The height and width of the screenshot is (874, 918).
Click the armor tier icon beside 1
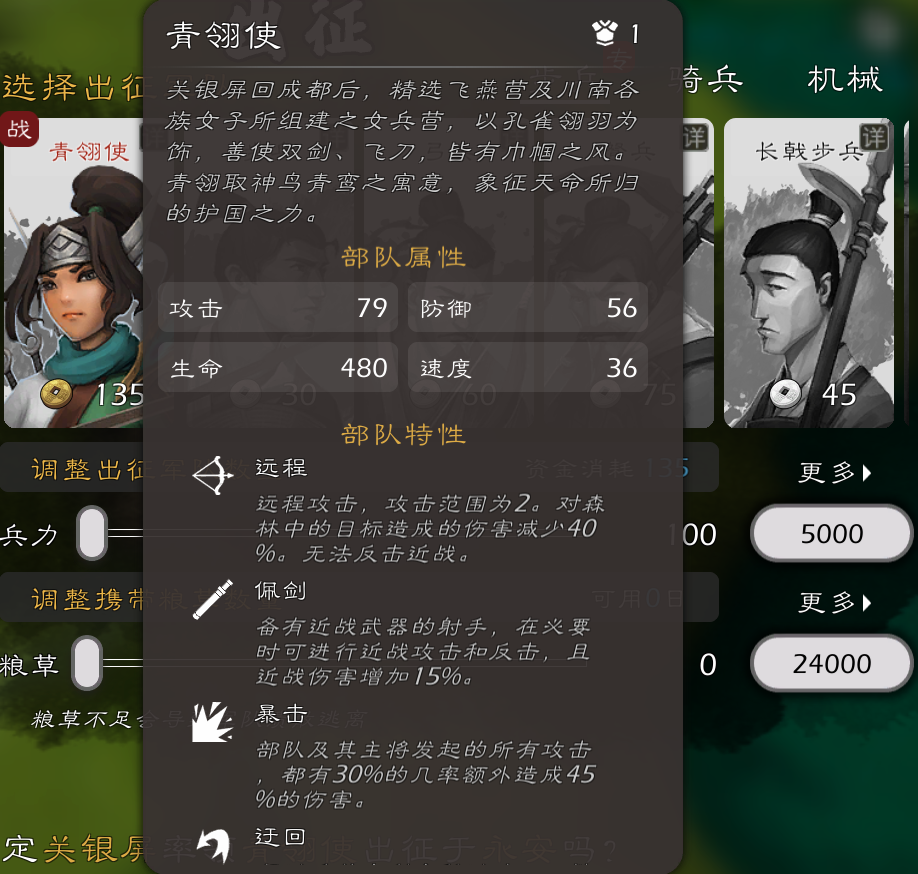coord(605,33)
